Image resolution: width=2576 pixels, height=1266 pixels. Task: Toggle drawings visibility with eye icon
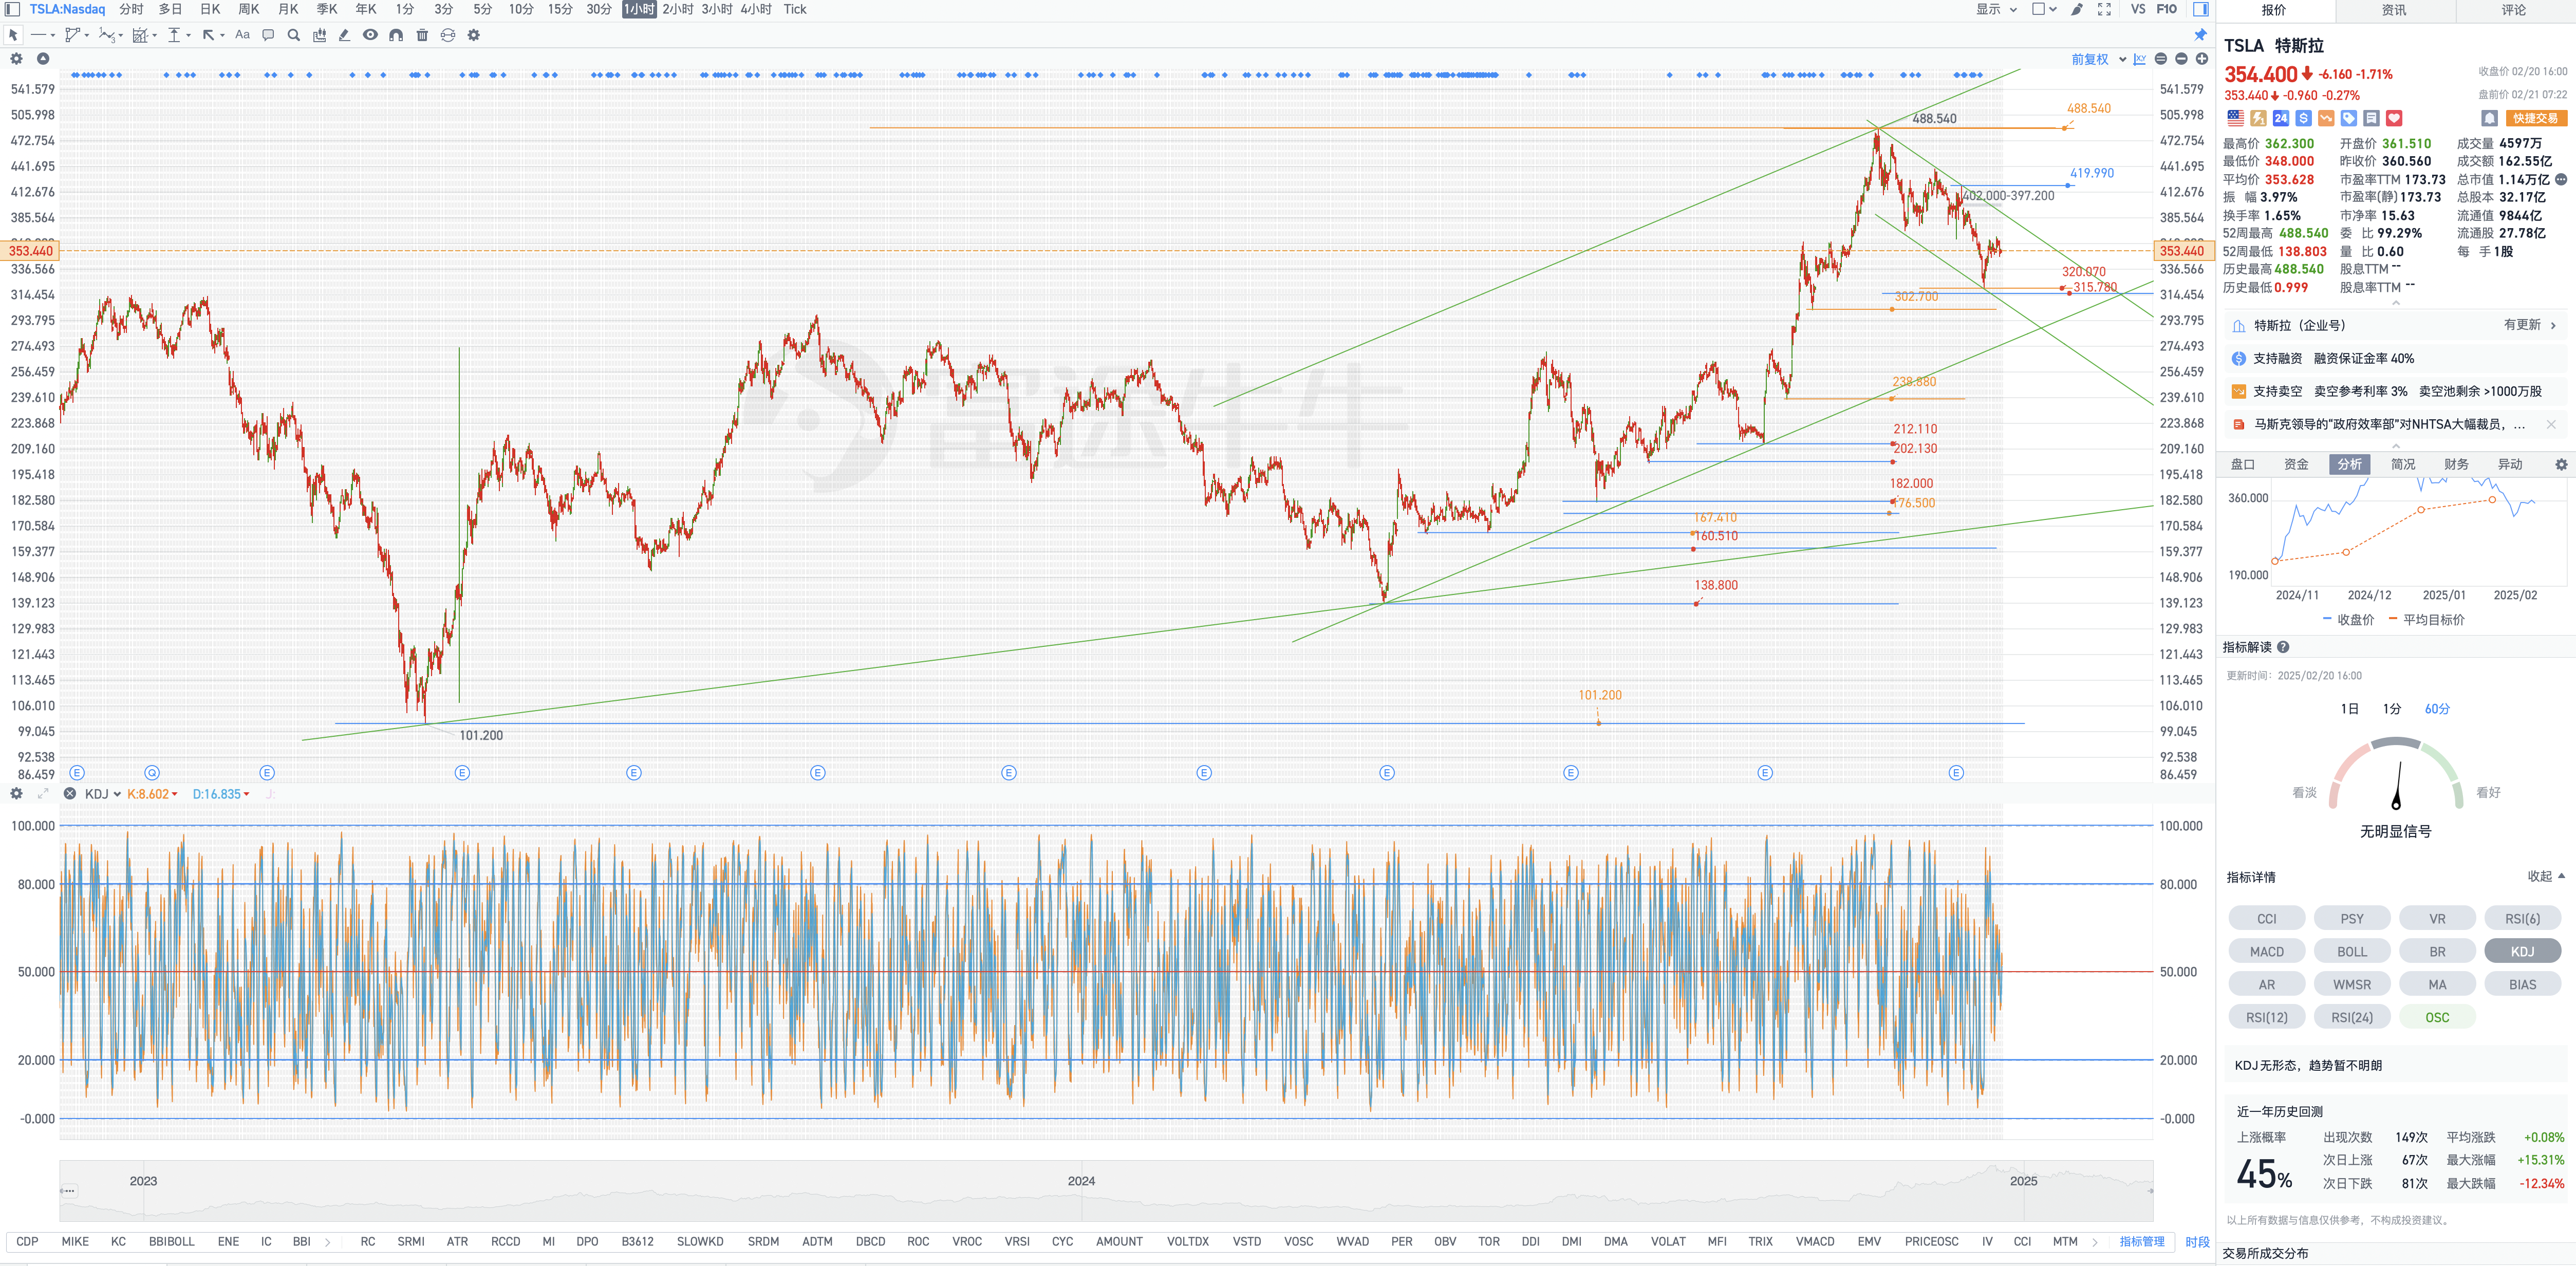[370, 35]
